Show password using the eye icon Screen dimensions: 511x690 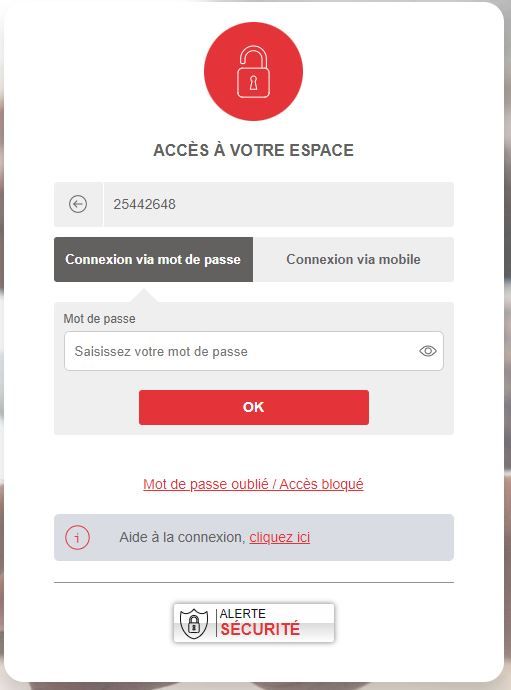tap(427, 351)
